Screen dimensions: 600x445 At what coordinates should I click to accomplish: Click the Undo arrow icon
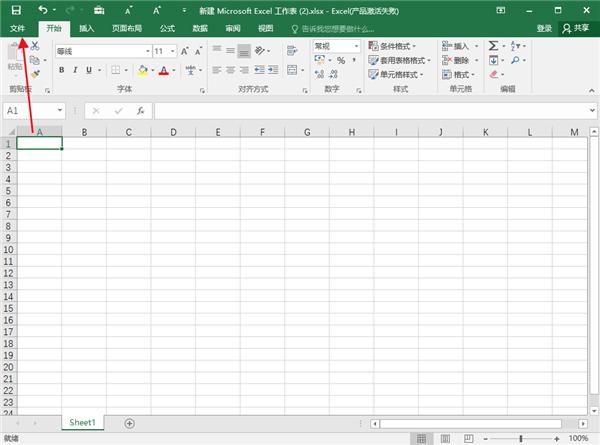[42, 9]
